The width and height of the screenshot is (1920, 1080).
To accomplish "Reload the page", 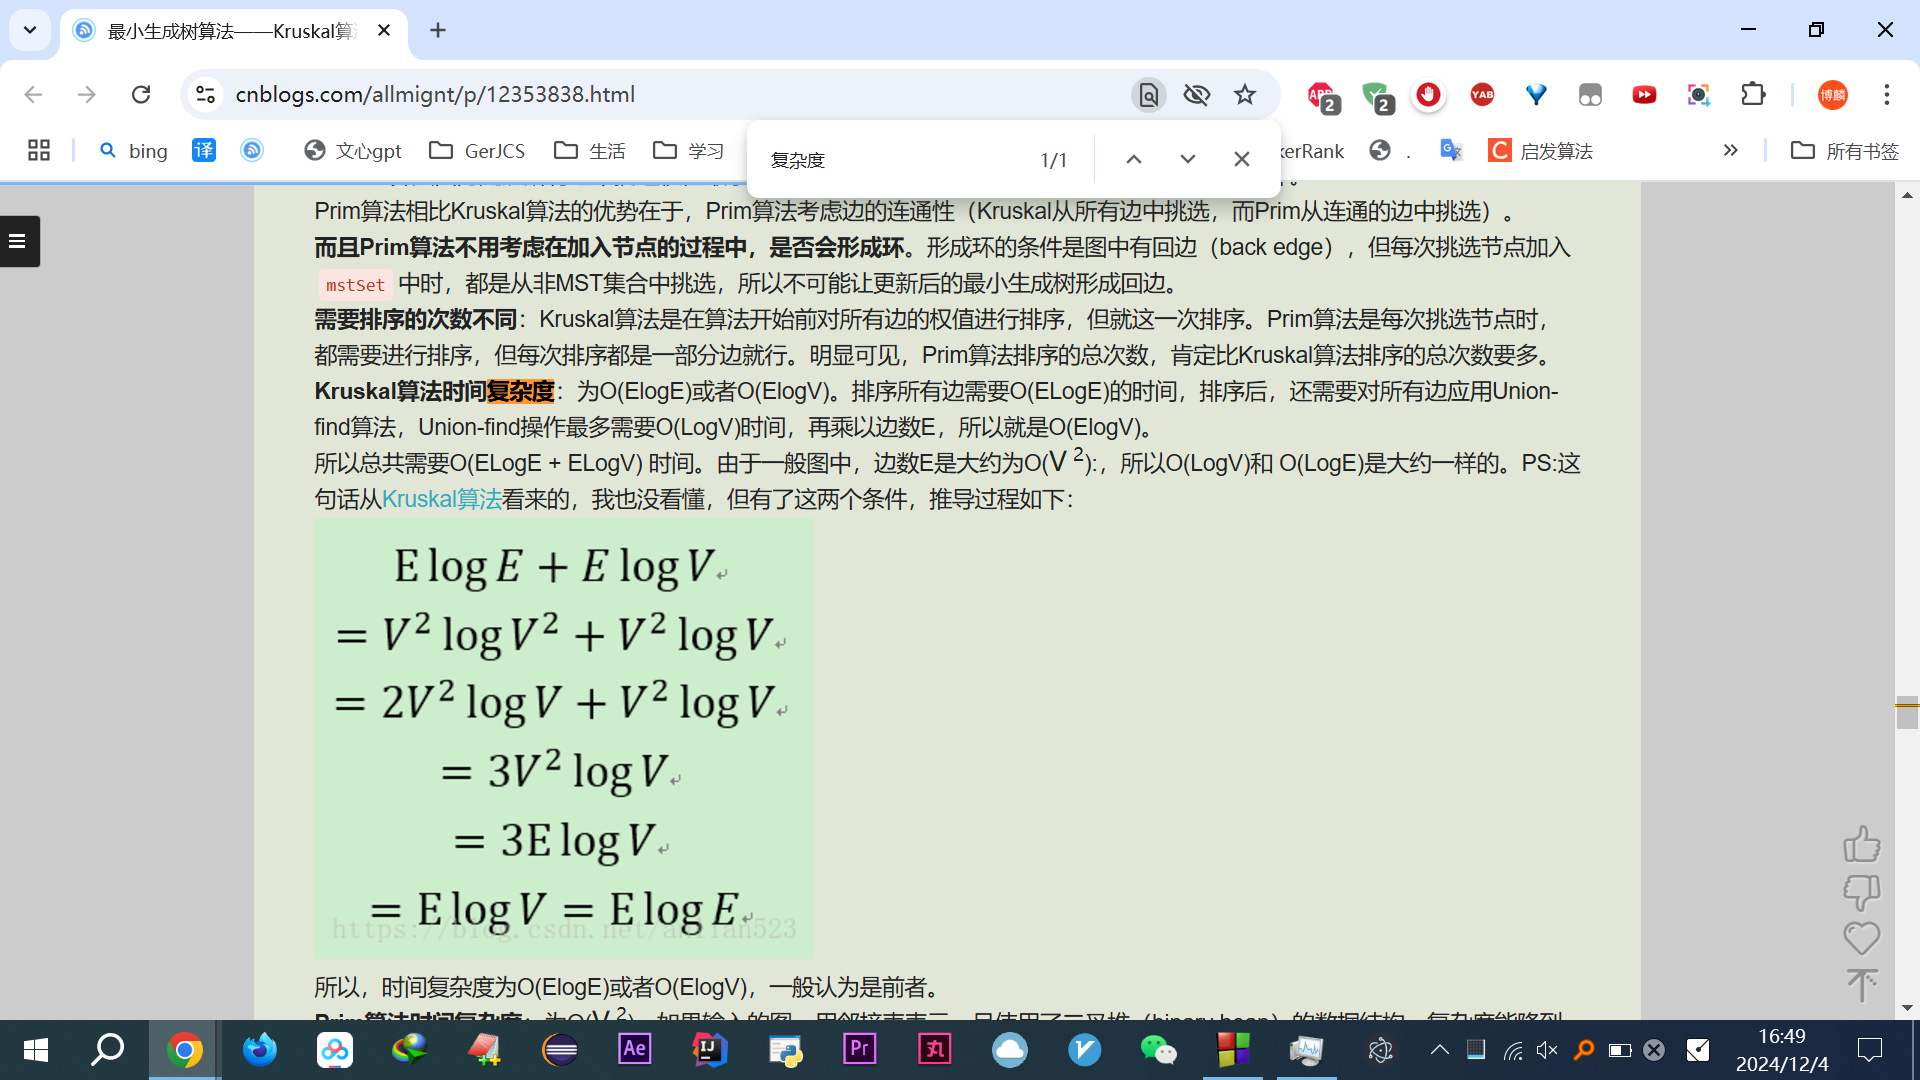I will (x=141, y=94).
